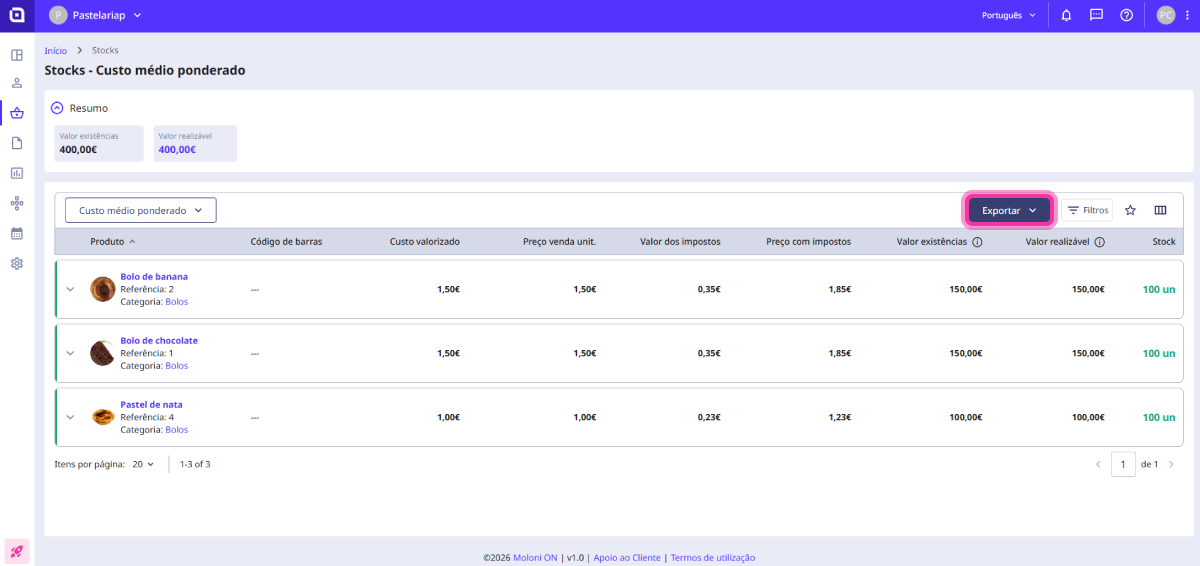Click the Valor dos impostos column header
Viewport: 1200px width, 566px height.
[680, 242]
